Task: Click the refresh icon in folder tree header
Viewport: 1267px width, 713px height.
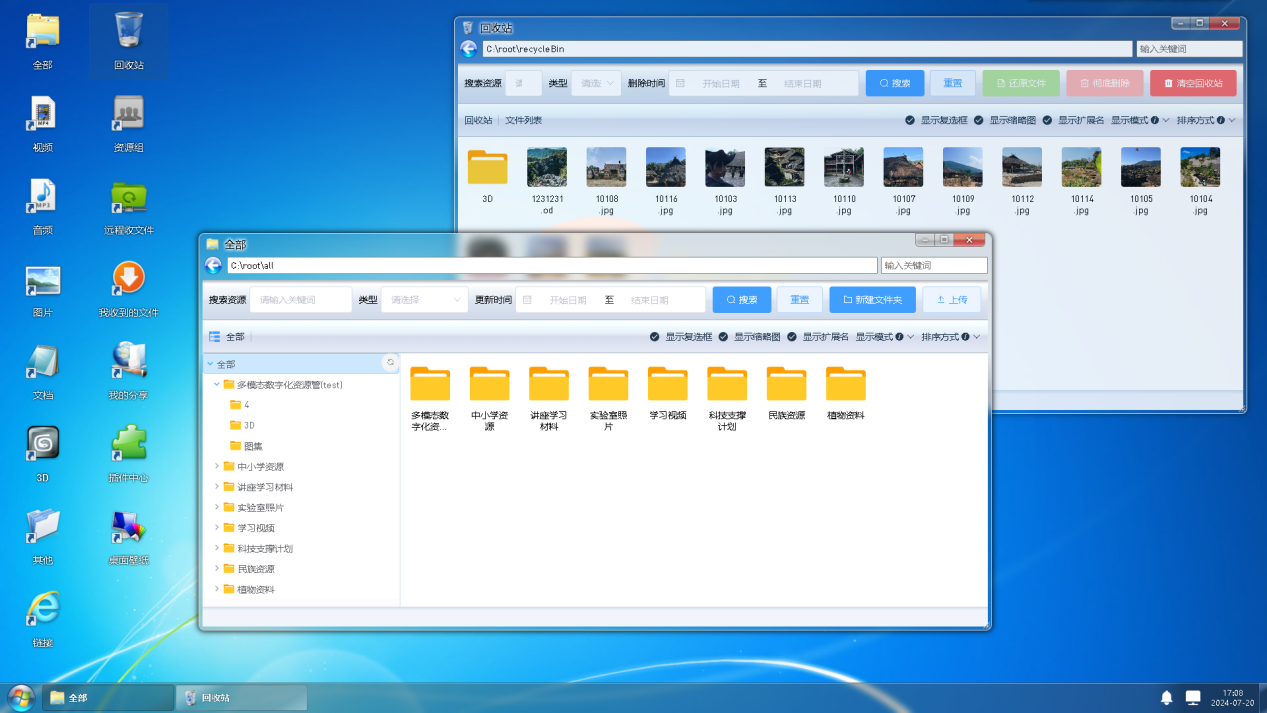Action: (x=390, y=363)
